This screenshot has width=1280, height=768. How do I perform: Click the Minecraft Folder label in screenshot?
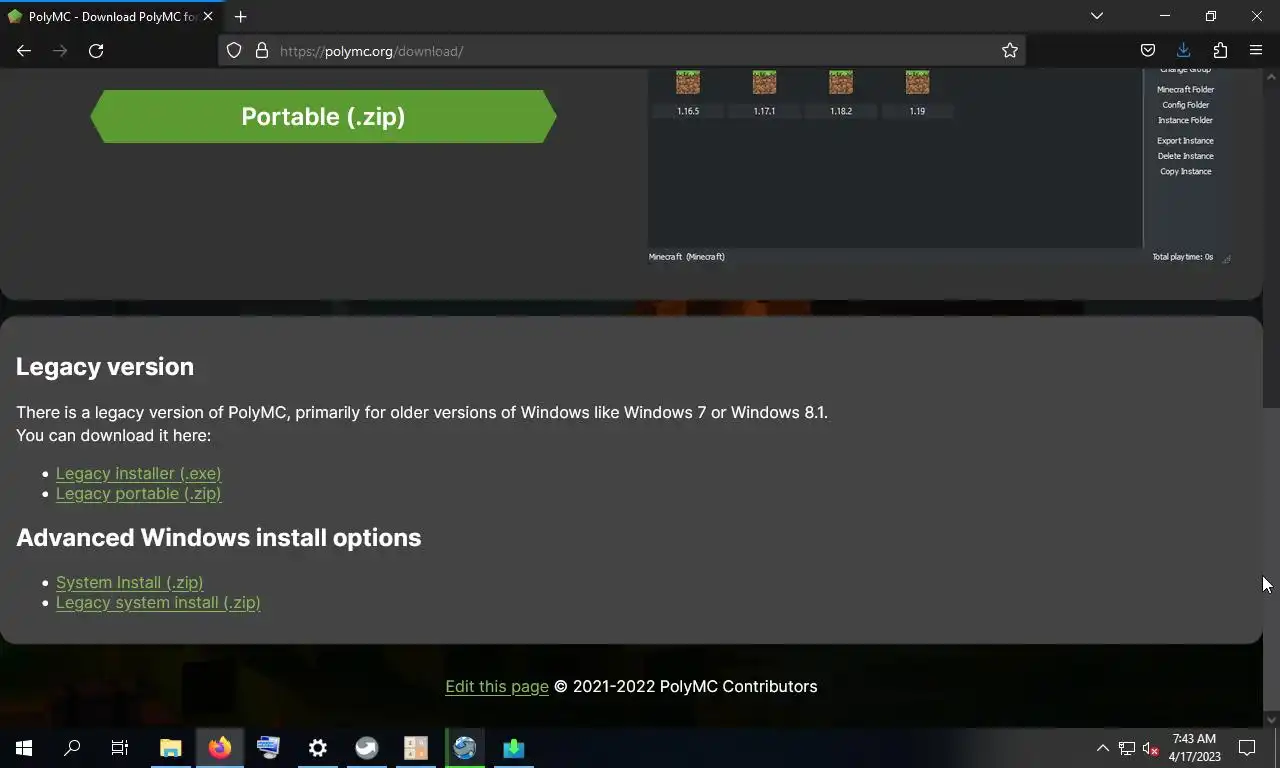click(1186, 90)
